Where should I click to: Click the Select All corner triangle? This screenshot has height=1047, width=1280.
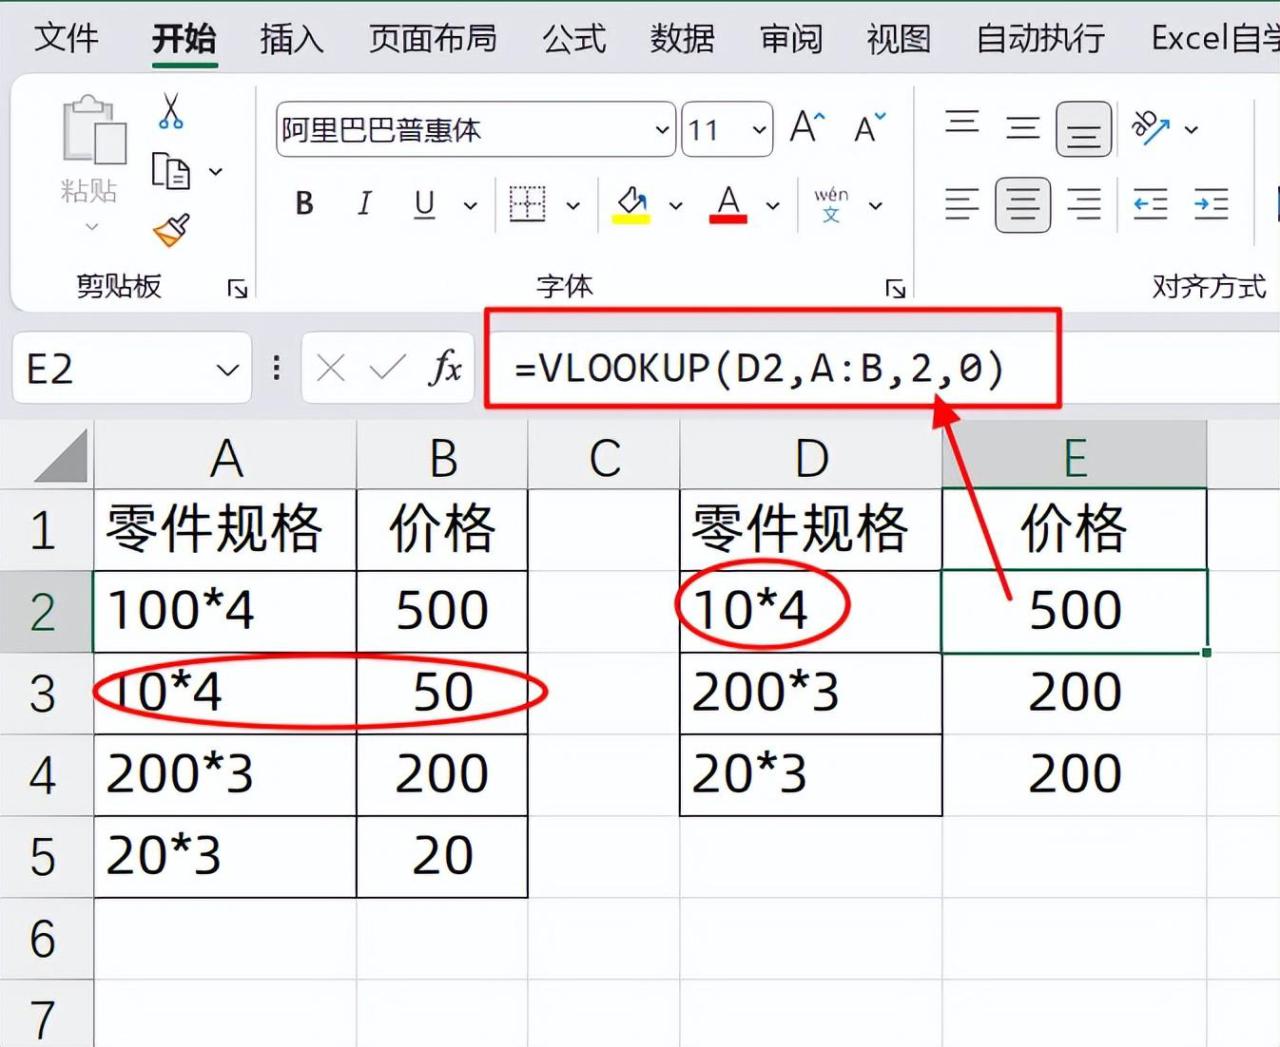(60, 456)
